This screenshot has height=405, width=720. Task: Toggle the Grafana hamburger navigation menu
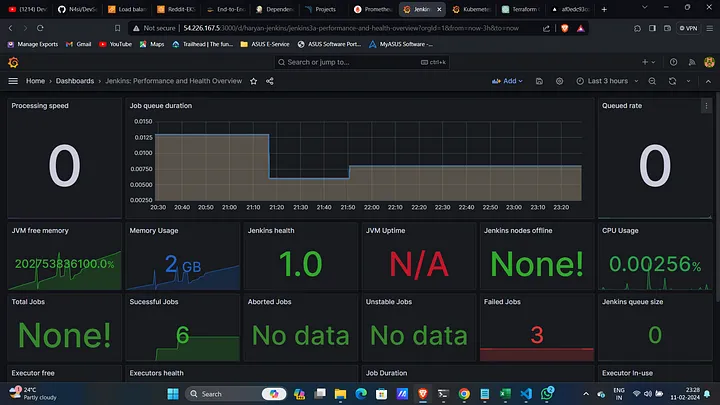point(13,81)
